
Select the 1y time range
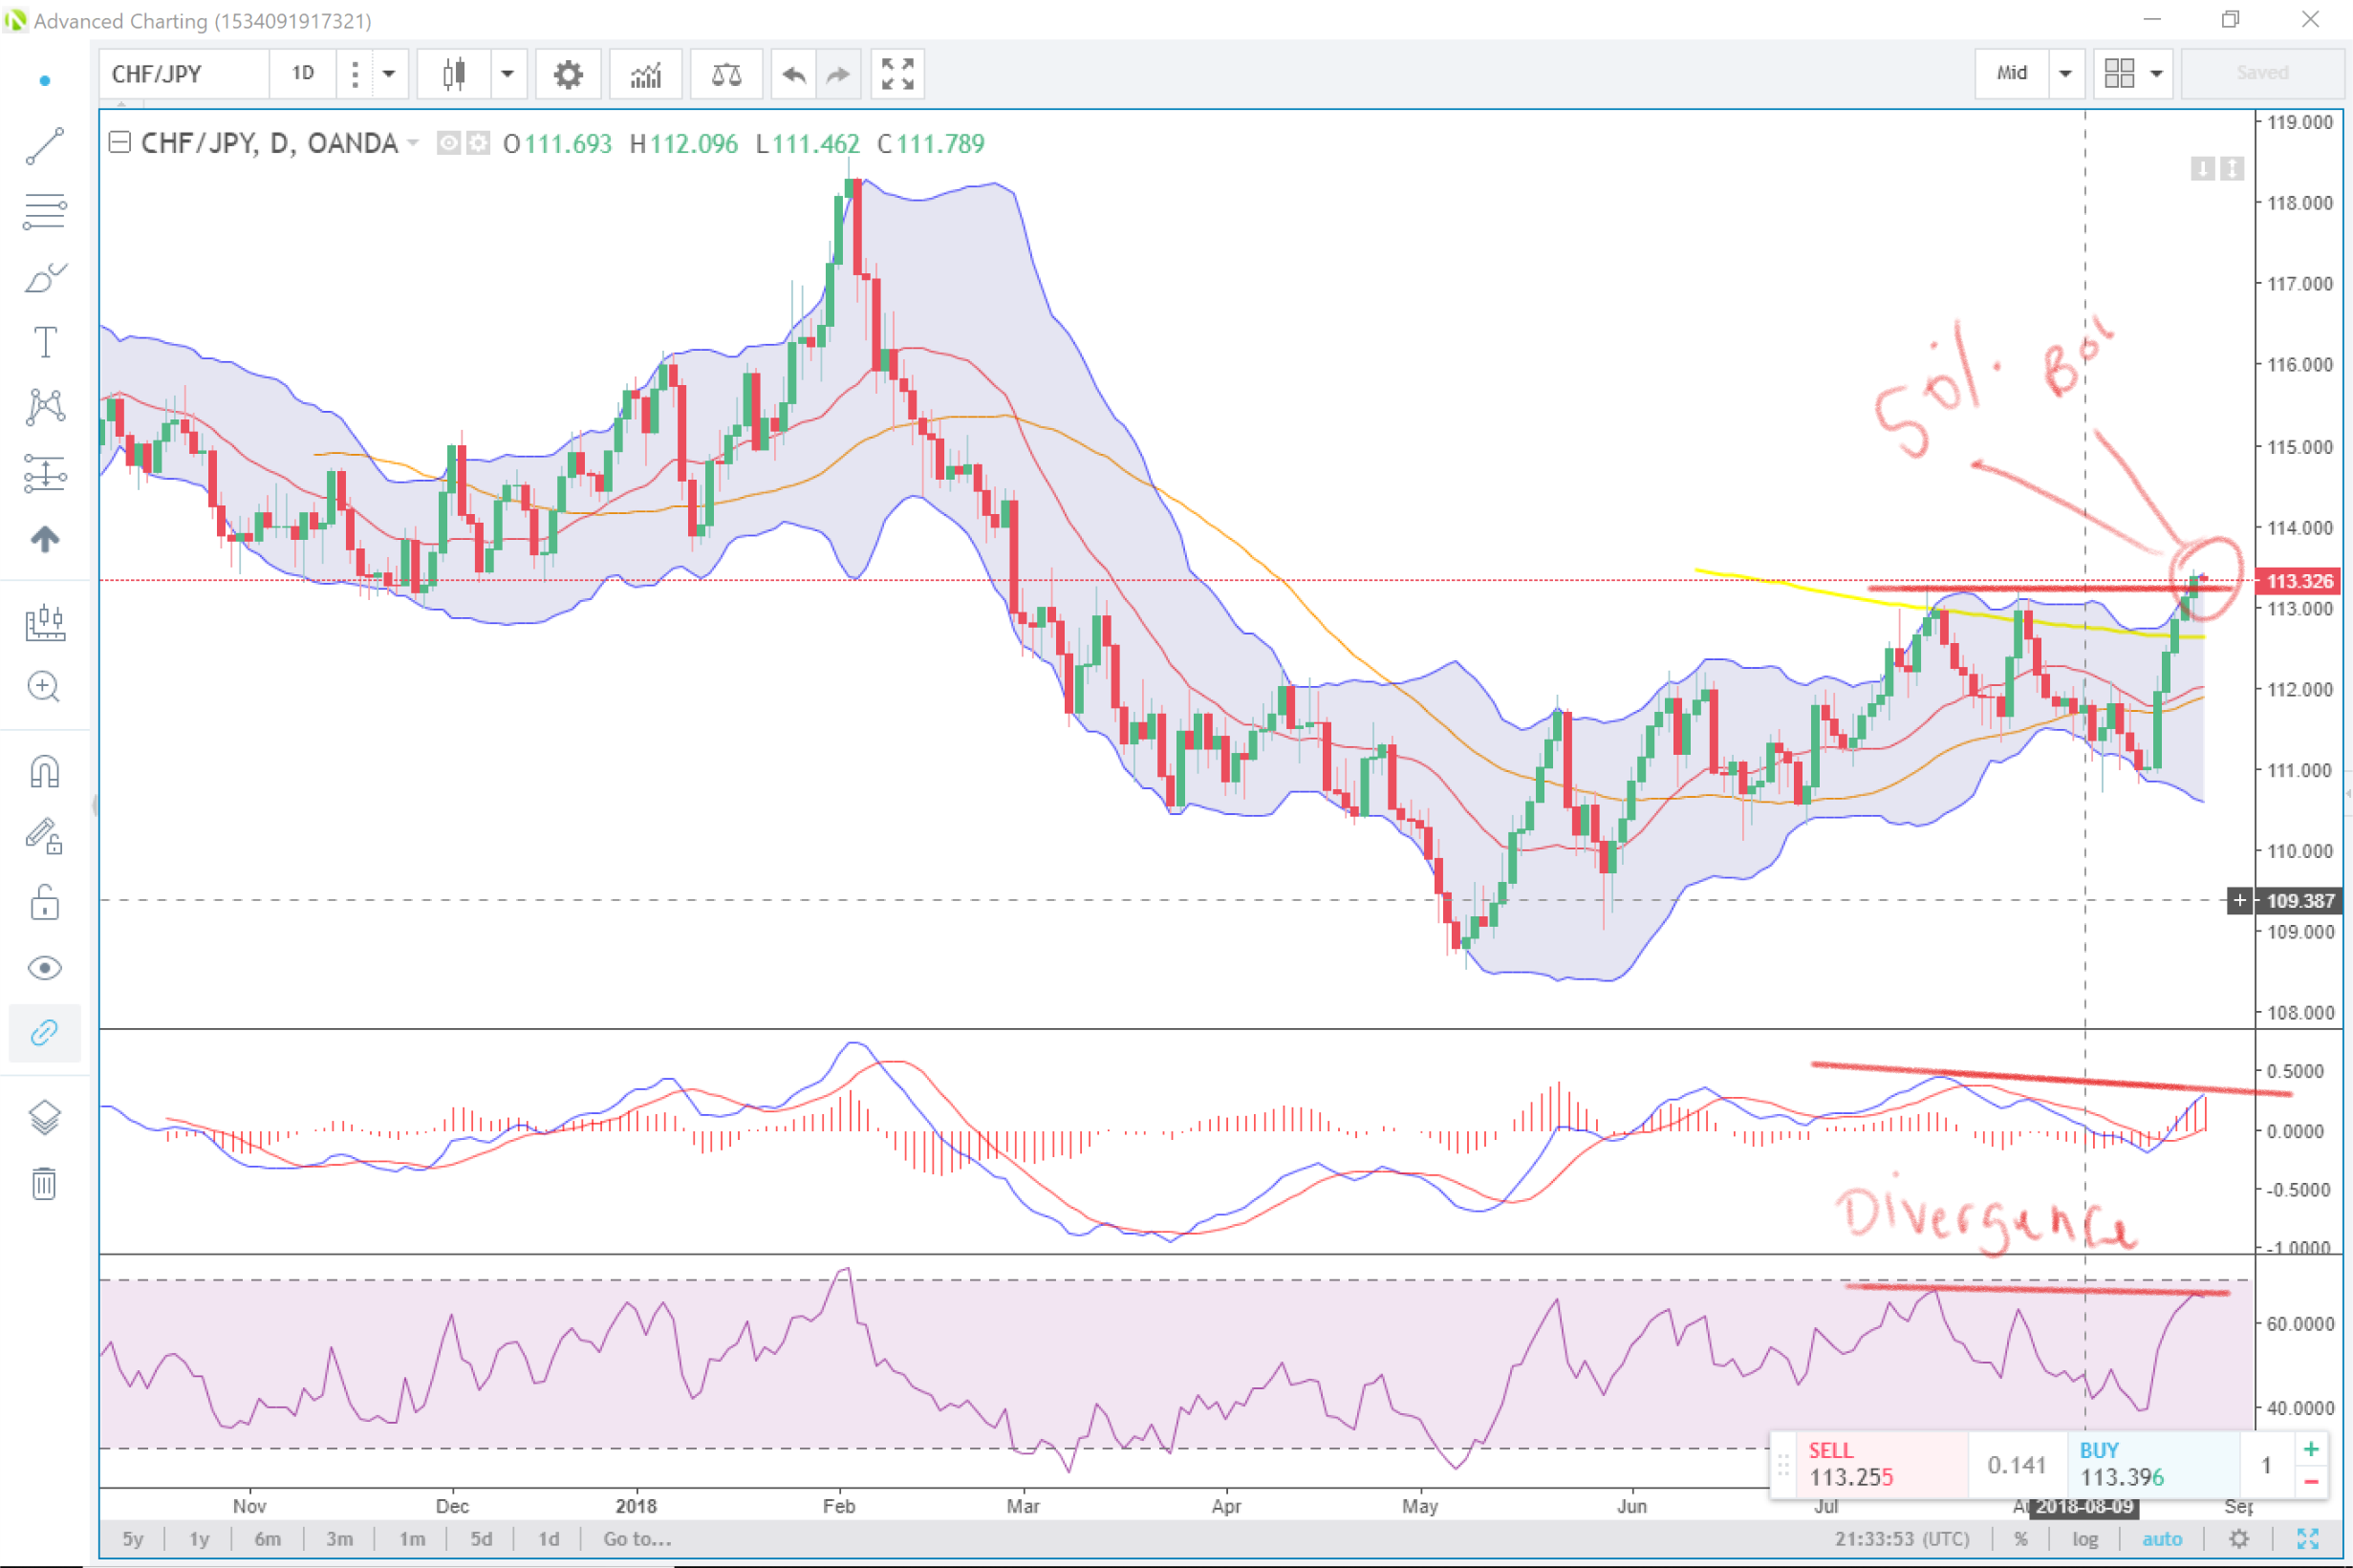pos(199,1539)
